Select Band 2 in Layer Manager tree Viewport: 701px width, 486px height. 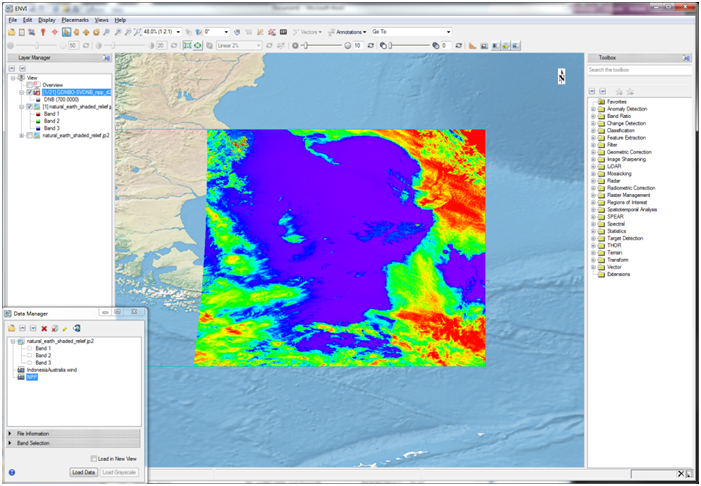point(51,121)
